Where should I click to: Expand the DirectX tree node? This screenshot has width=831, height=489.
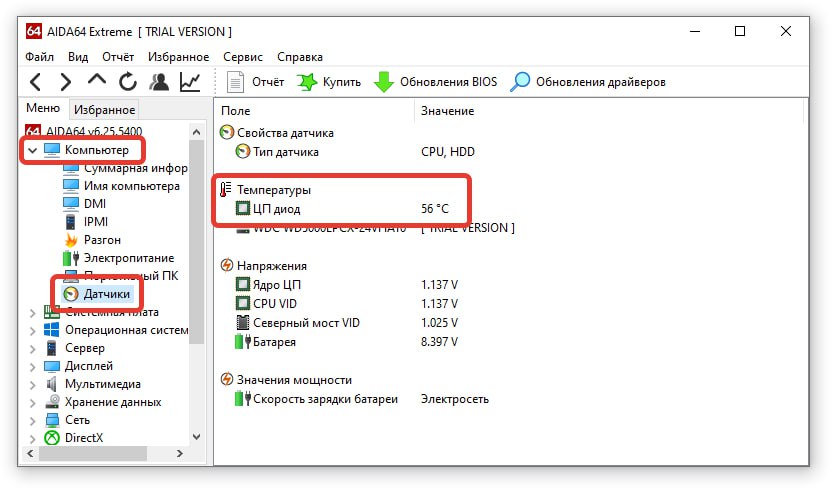click(32, 438)
